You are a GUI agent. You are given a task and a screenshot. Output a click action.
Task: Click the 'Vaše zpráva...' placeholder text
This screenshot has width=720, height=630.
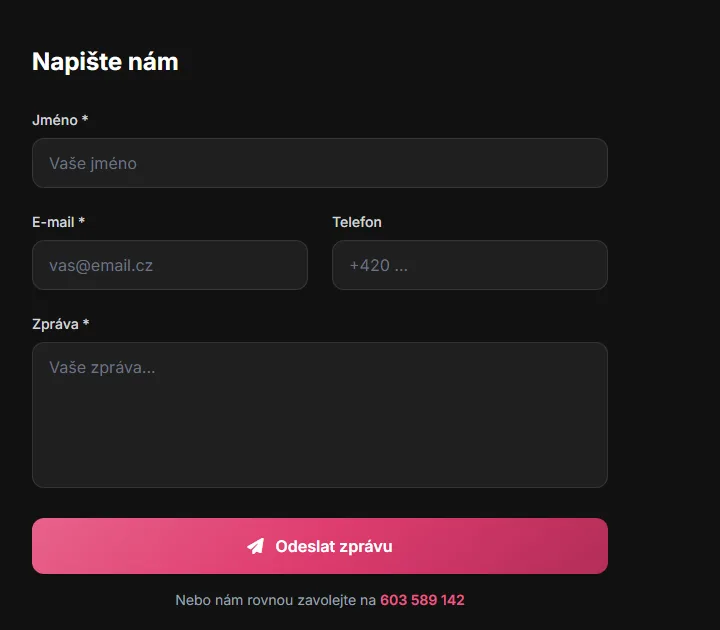(102, 367)
